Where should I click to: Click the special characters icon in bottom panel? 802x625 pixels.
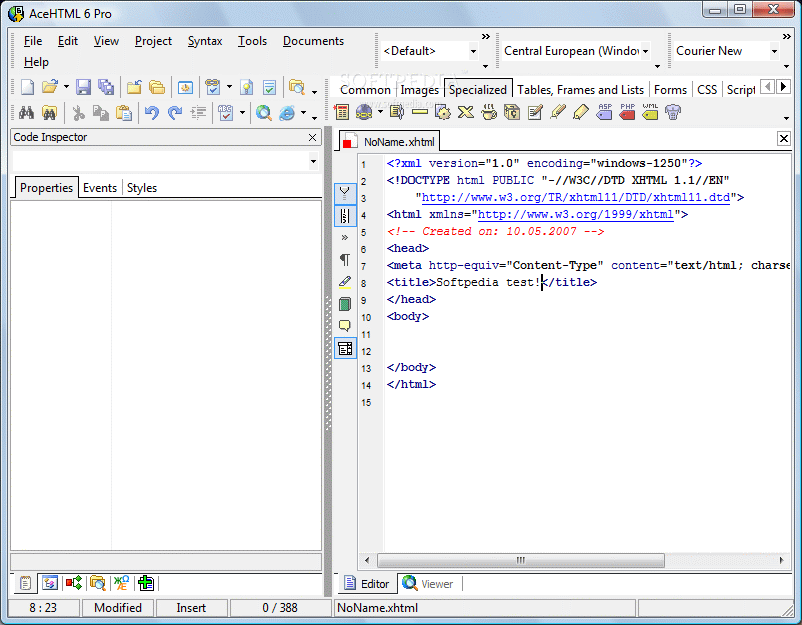pyautogui.click(x=121, y=583)
